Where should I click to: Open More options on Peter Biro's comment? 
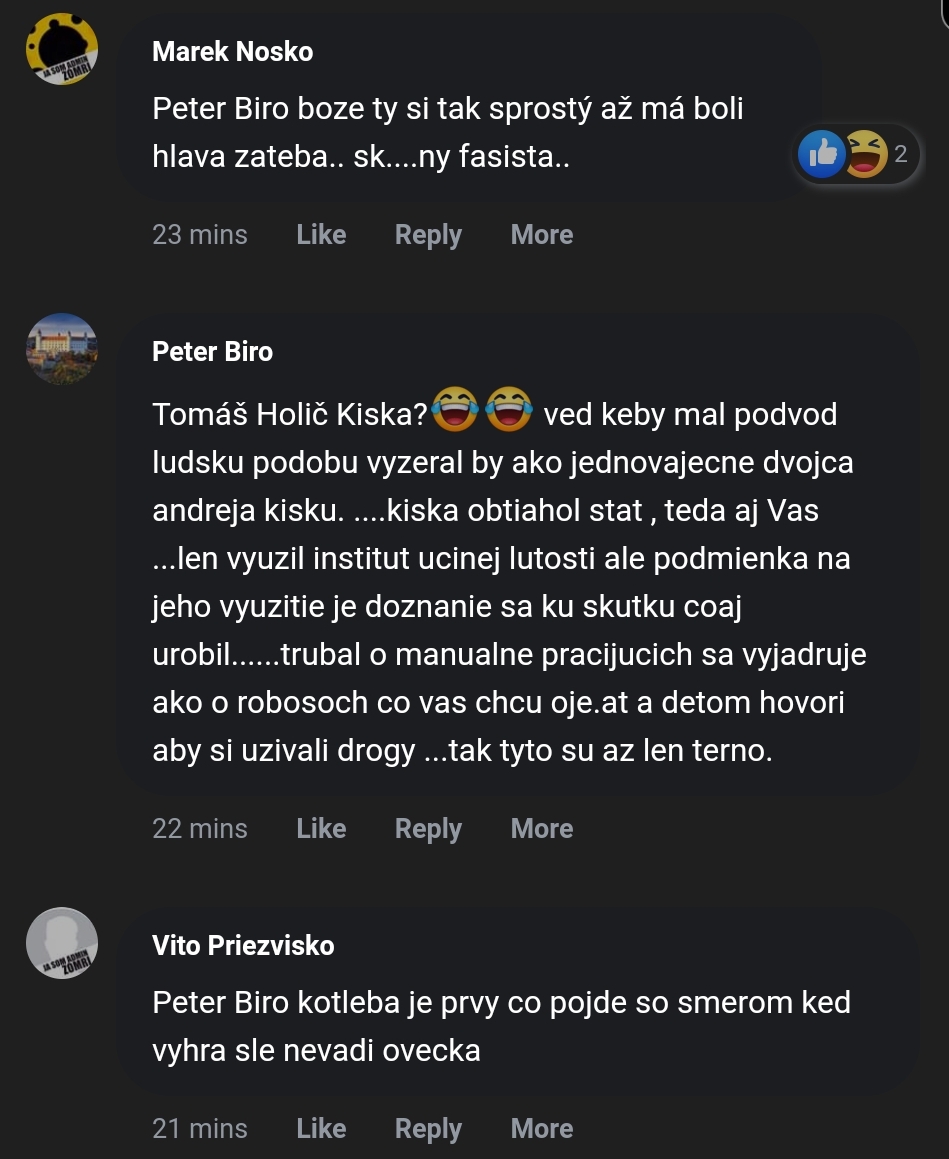point(542,829)
